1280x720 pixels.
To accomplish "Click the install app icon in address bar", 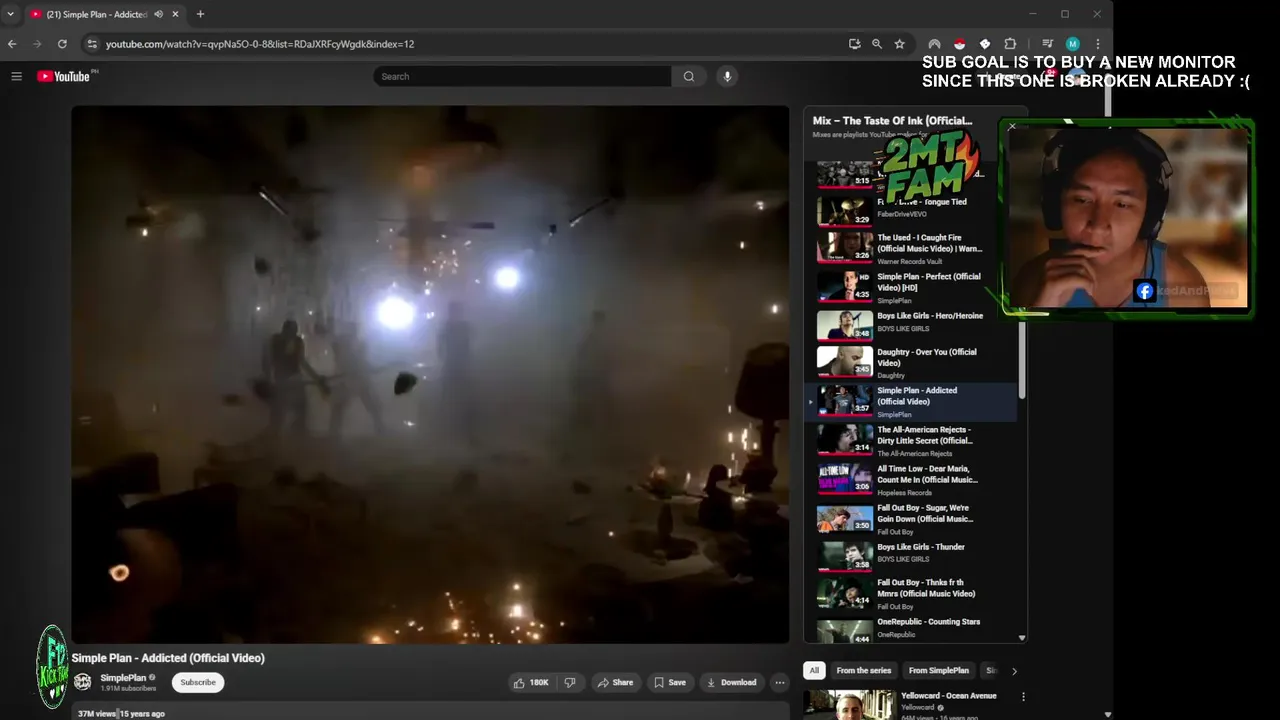I will coord(854,44).
